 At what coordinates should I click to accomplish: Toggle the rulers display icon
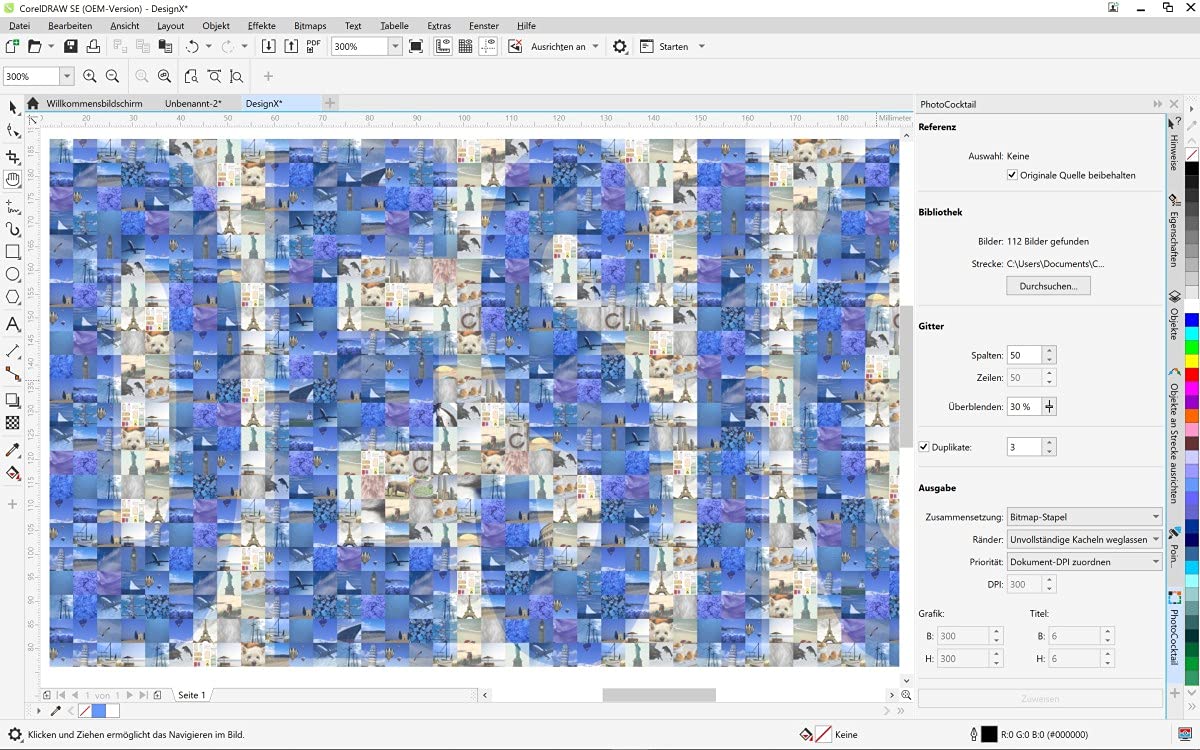442,46
